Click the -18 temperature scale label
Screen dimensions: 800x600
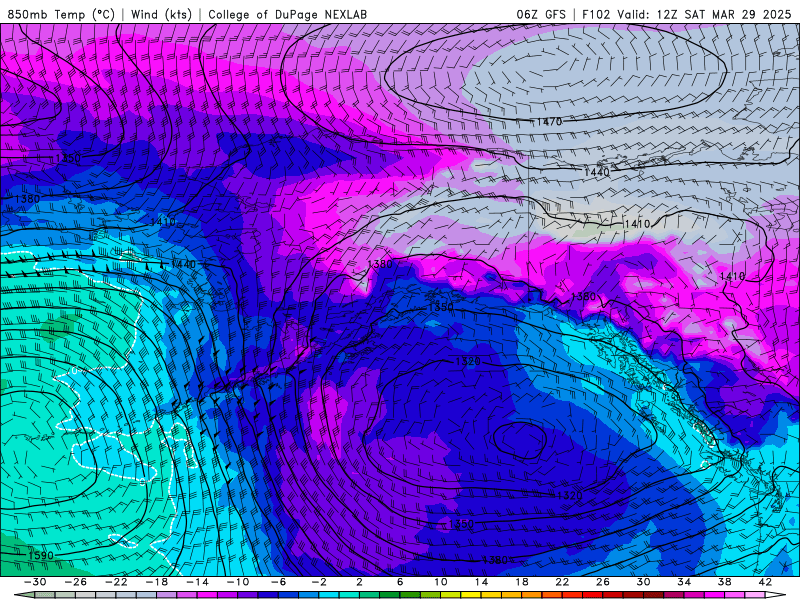click(157, 582)
